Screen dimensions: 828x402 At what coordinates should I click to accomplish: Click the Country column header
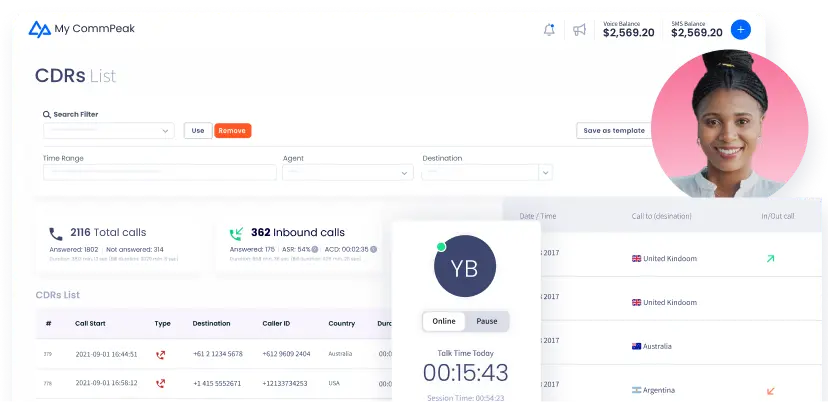click(342, 323)
